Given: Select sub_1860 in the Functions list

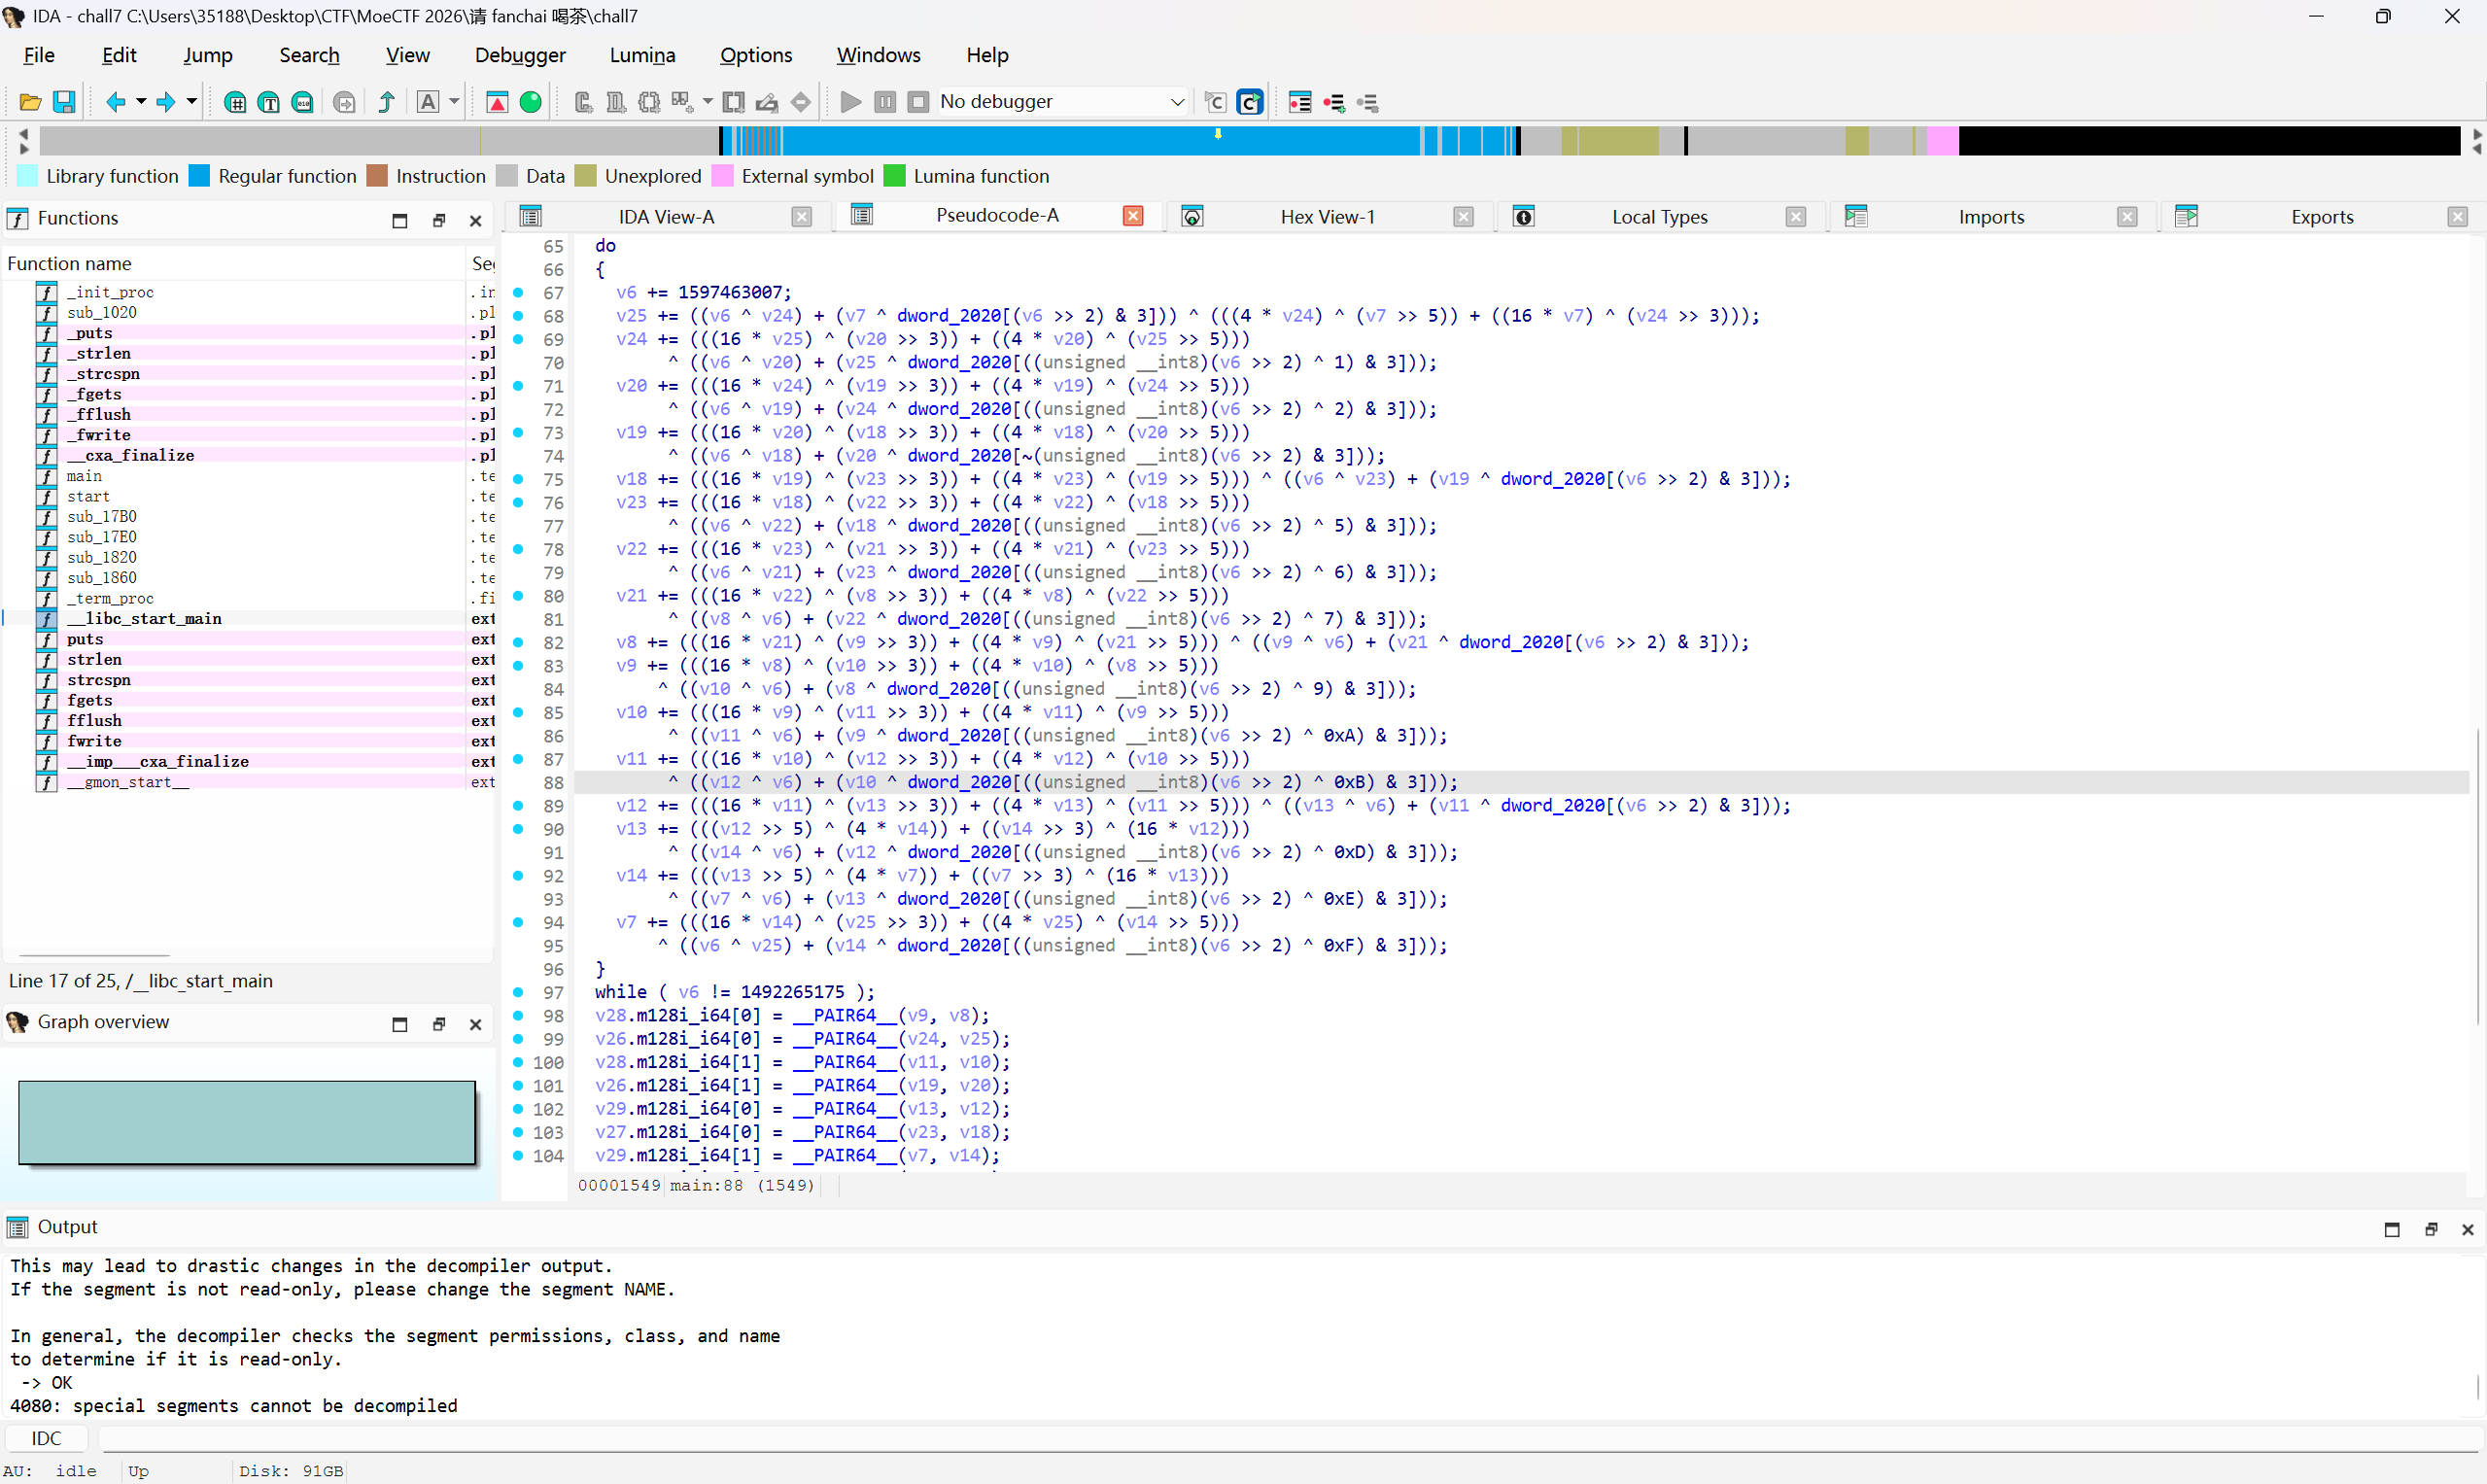Looking at the screenshot, I should (250, 578).
